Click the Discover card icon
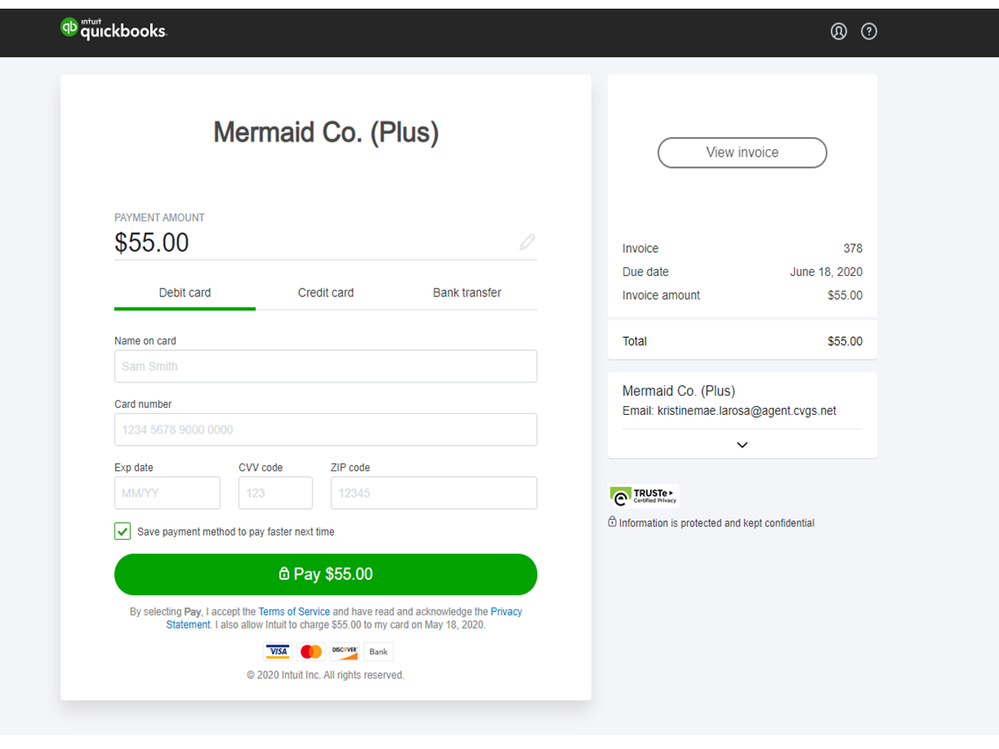Image resolution: width=999 pixels, height=749 pixels. pyautogui.click(x=344, y=652)
